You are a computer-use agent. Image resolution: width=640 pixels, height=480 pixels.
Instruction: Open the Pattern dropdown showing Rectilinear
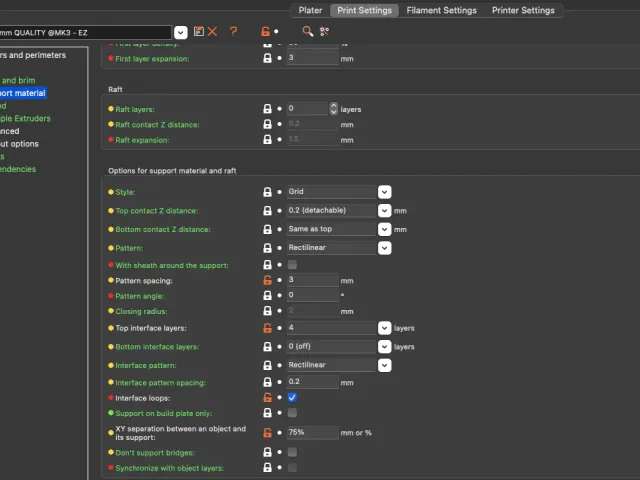tap(384, 248)
